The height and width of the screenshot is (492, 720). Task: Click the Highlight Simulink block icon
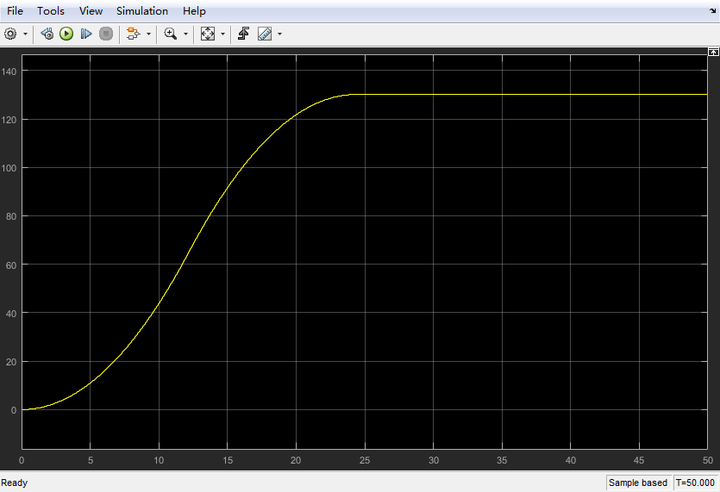pyautogui.click(x=133, y=34)
